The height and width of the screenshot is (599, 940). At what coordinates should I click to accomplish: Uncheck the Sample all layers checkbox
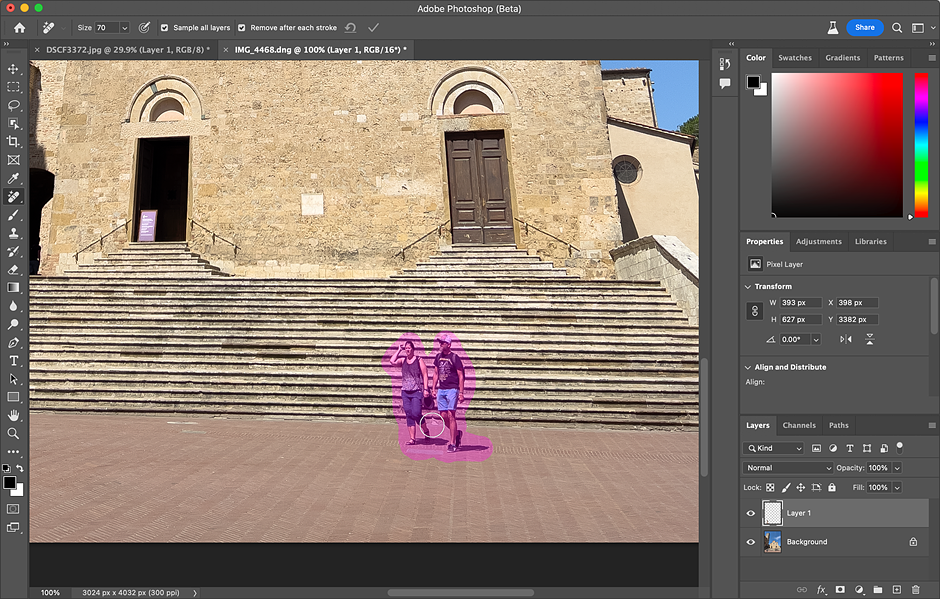[x=165, y=28]
